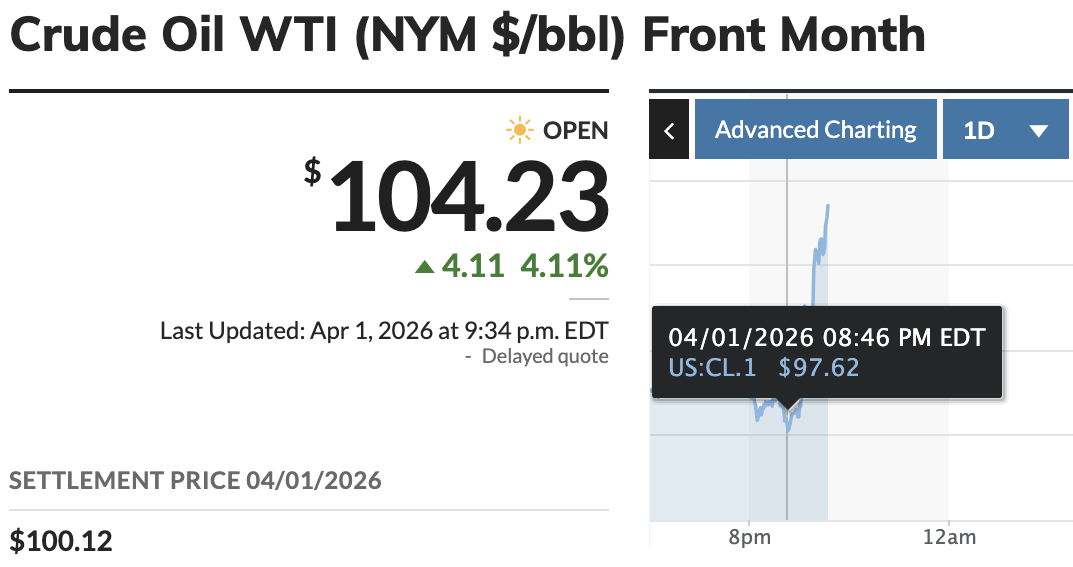Click the Settlement Price 04/01/2026 heading
1073x567 pixels.
coord(196,481)
